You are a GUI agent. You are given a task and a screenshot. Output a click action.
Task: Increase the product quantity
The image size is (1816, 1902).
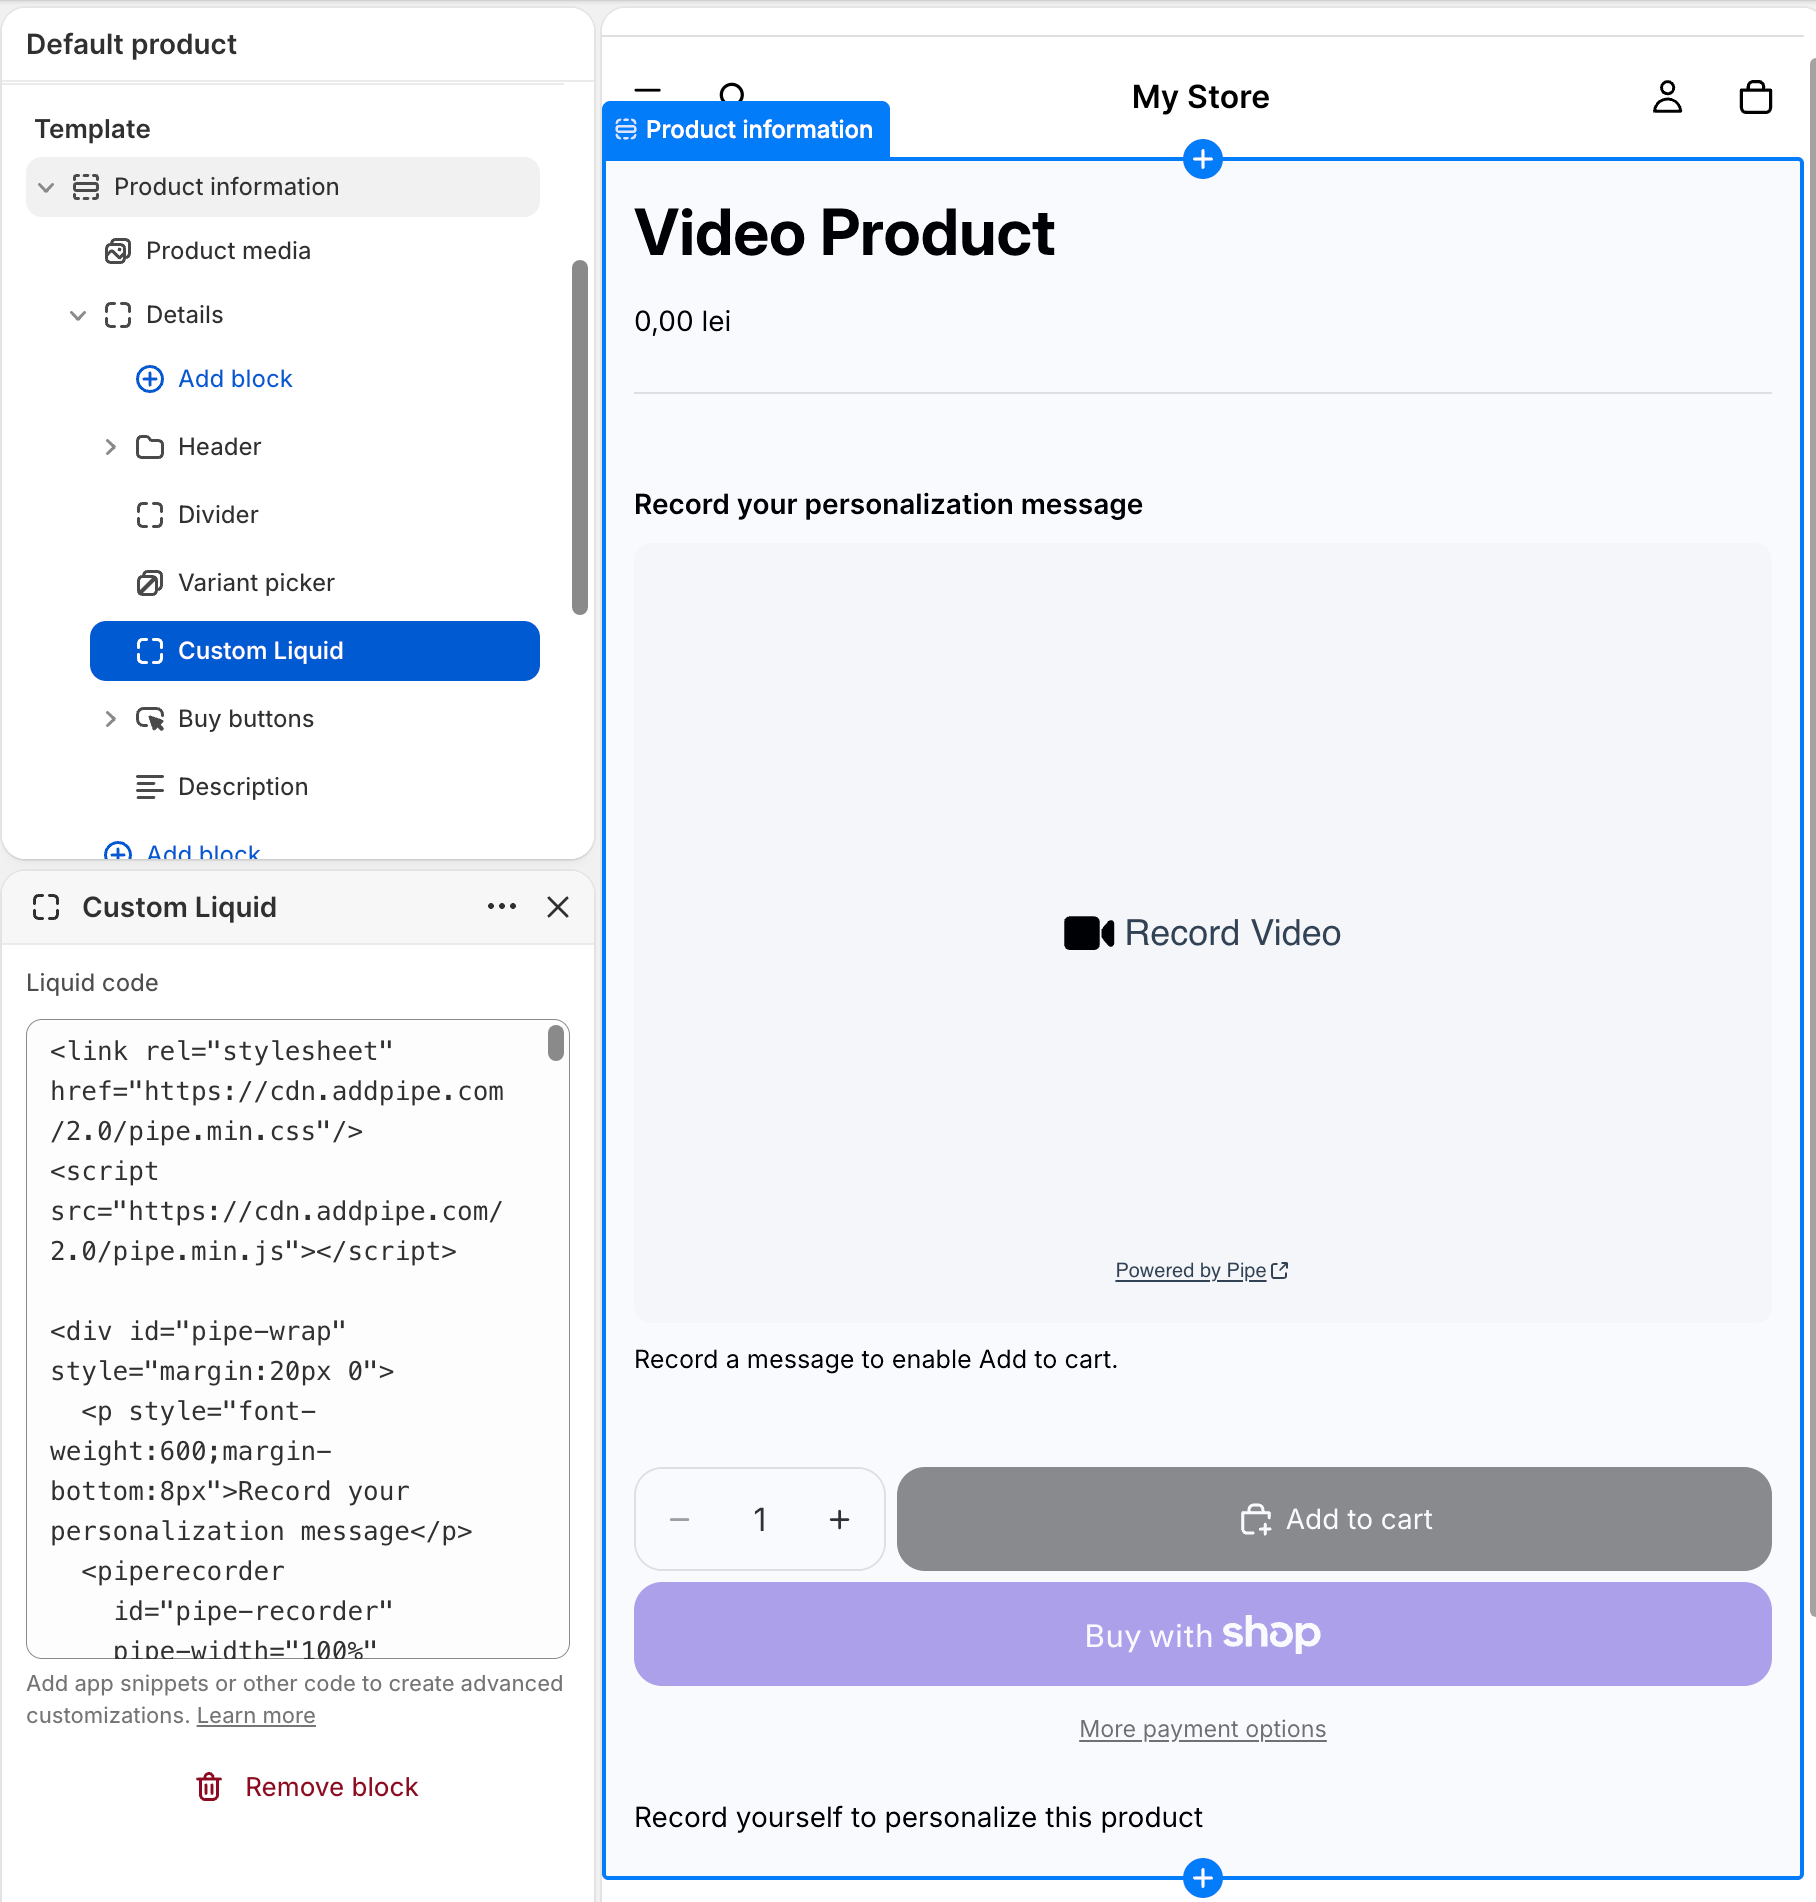[x=840, y=1519]
